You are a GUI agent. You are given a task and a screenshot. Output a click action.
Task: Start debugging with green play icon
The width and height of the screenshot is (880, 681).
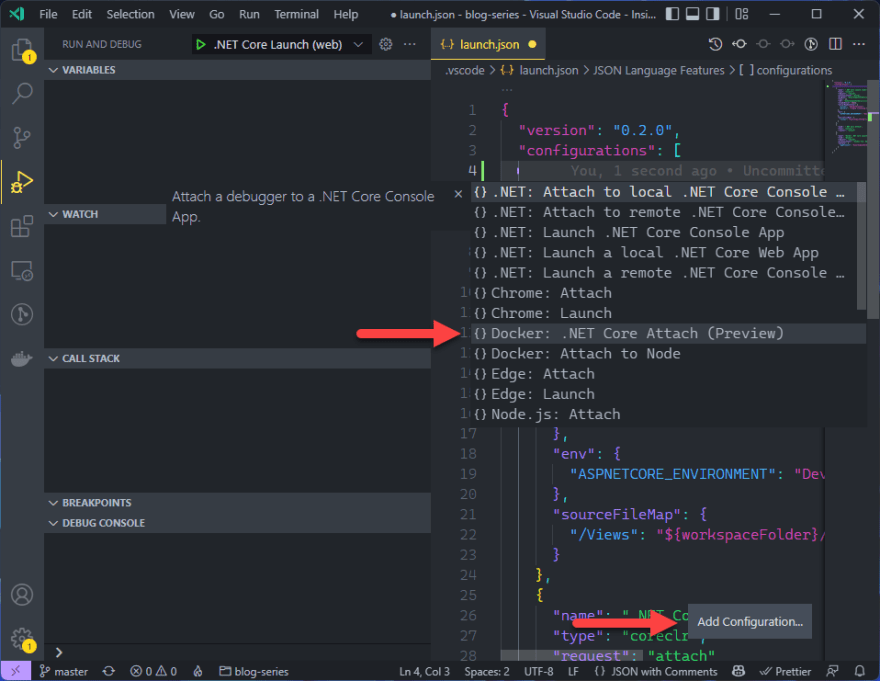(200, 44)
